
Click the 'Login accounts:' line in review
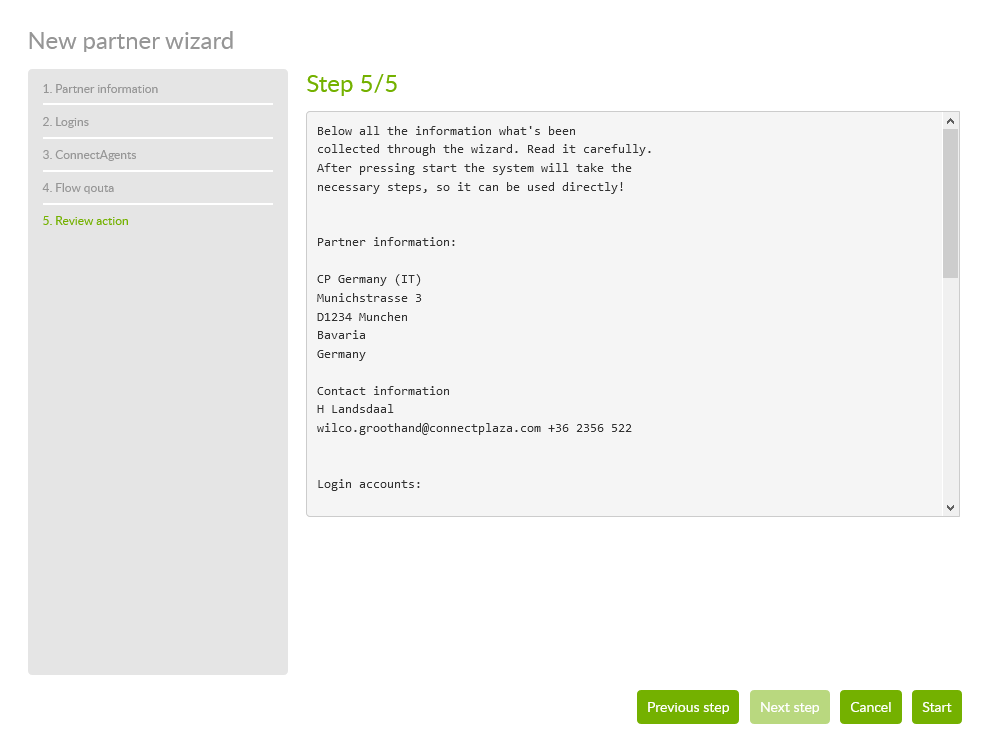(x=369, y=484)
